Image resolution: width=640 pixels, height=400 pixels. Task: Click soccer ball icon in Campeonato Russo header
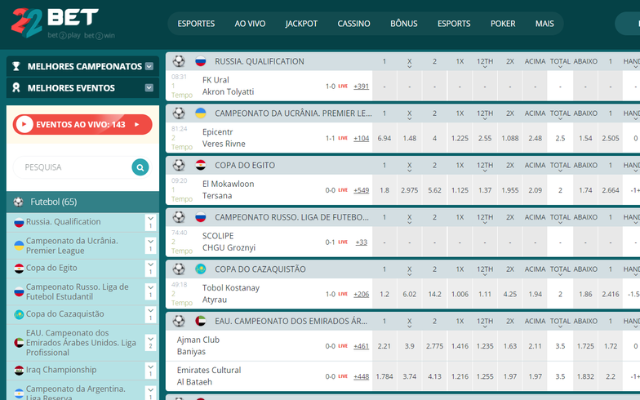click(x=178, y=217)
